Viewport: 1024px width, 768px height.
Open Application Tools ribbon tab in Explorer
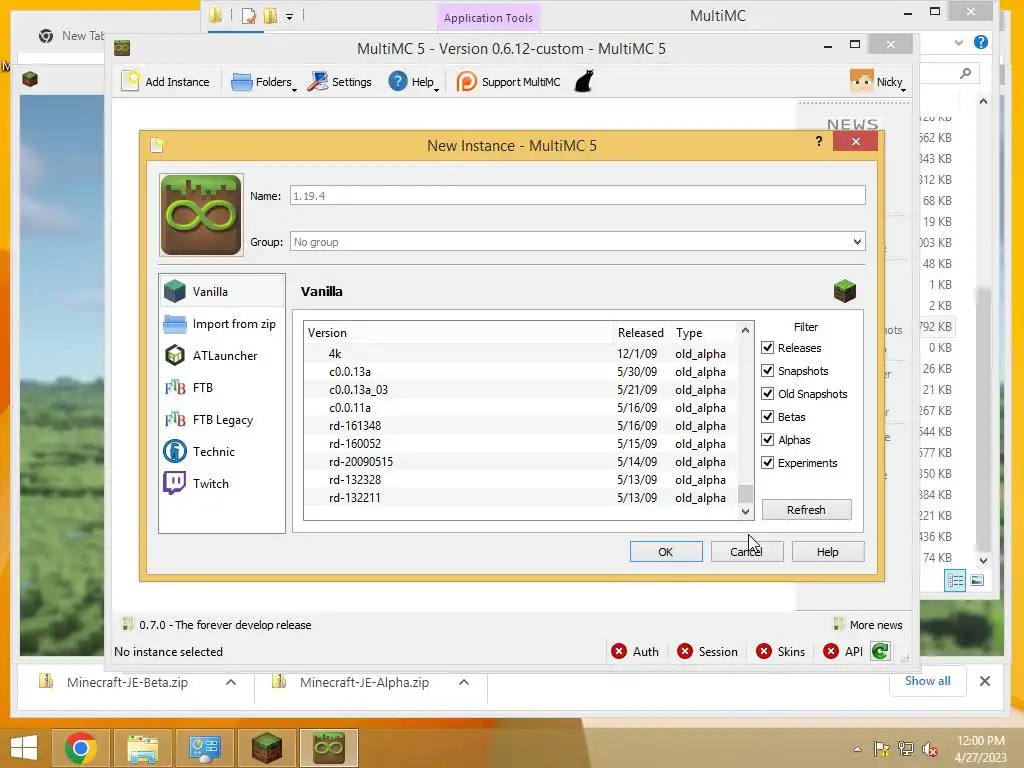coord(488,18)
